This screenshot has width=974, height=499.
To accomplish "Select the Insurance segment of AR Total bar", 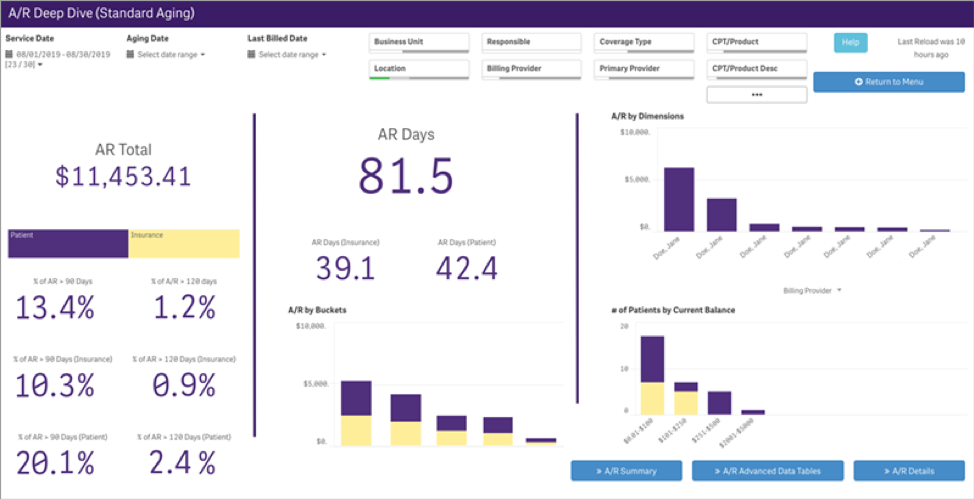I will [184, 244].
